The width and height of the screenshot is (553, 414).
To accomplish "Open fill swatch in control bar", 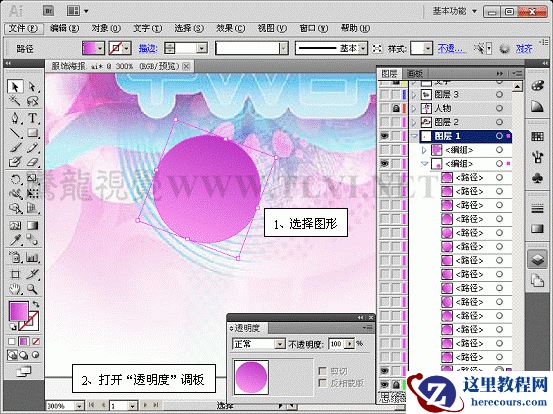I will tap(93, 48).
